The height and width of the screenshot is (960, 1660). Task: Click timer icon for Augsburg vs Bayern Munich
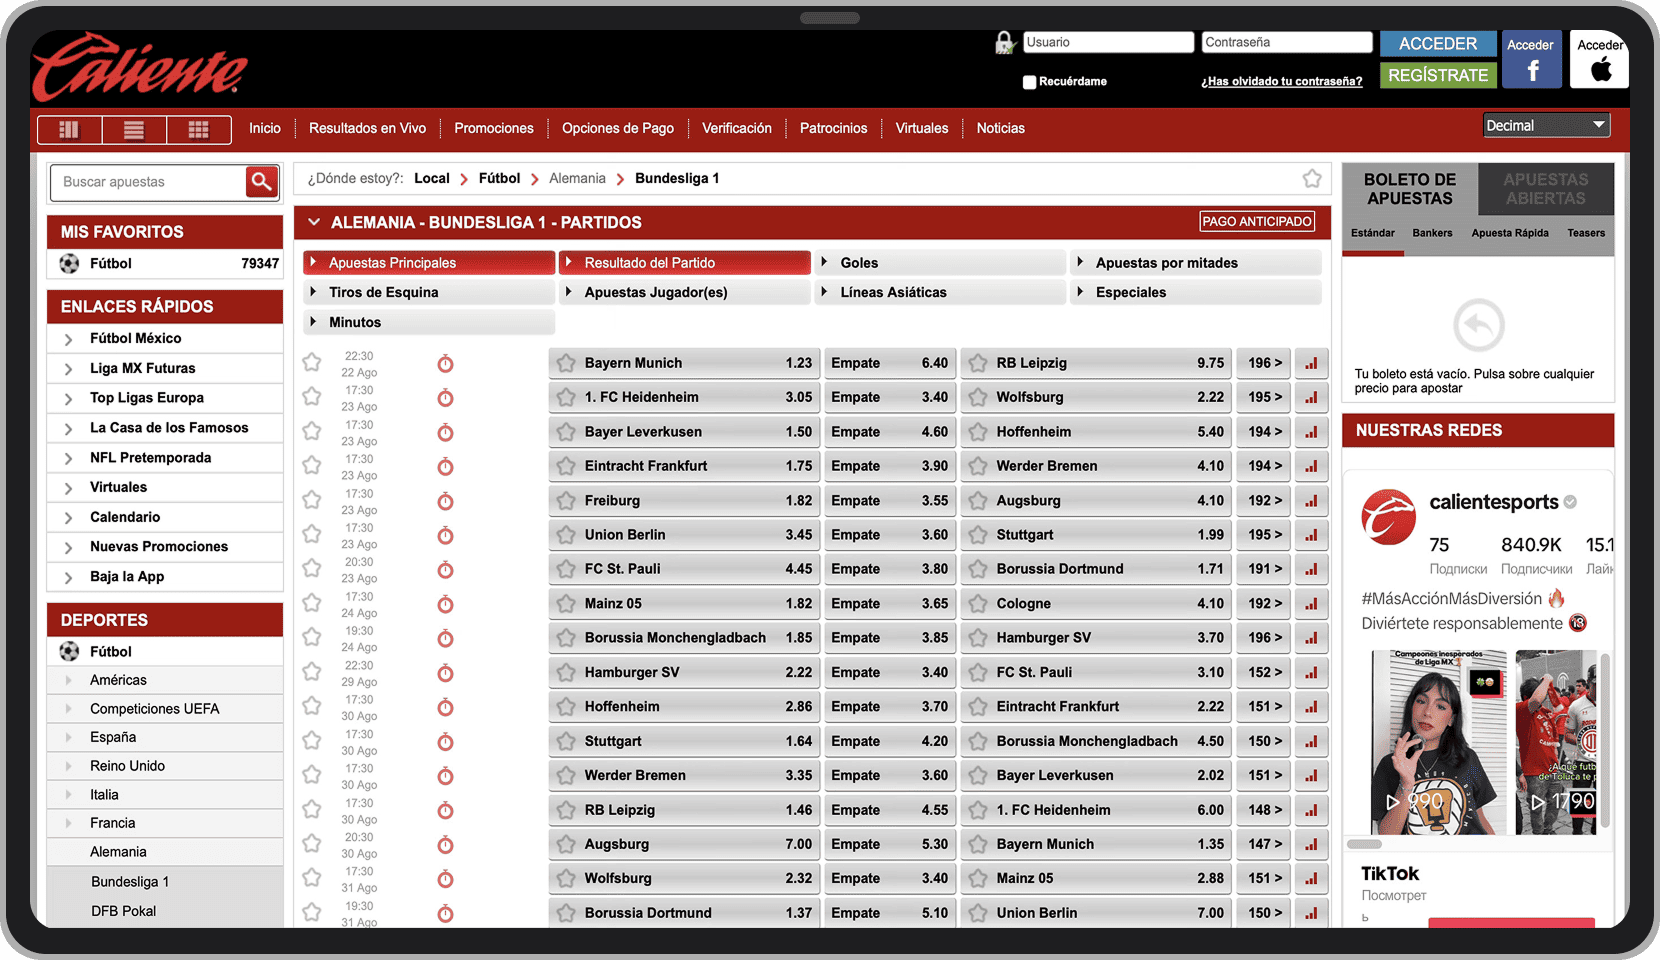tap(445, 845)
